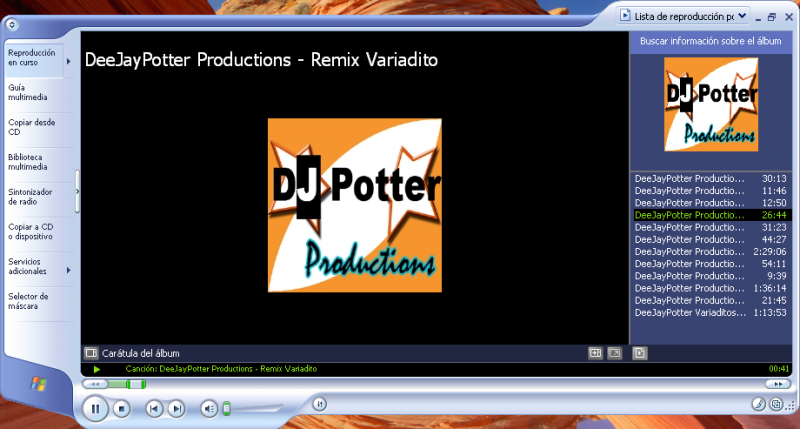Stop playback with the stop button
The image size is (800, 429).
click(121, 409)
